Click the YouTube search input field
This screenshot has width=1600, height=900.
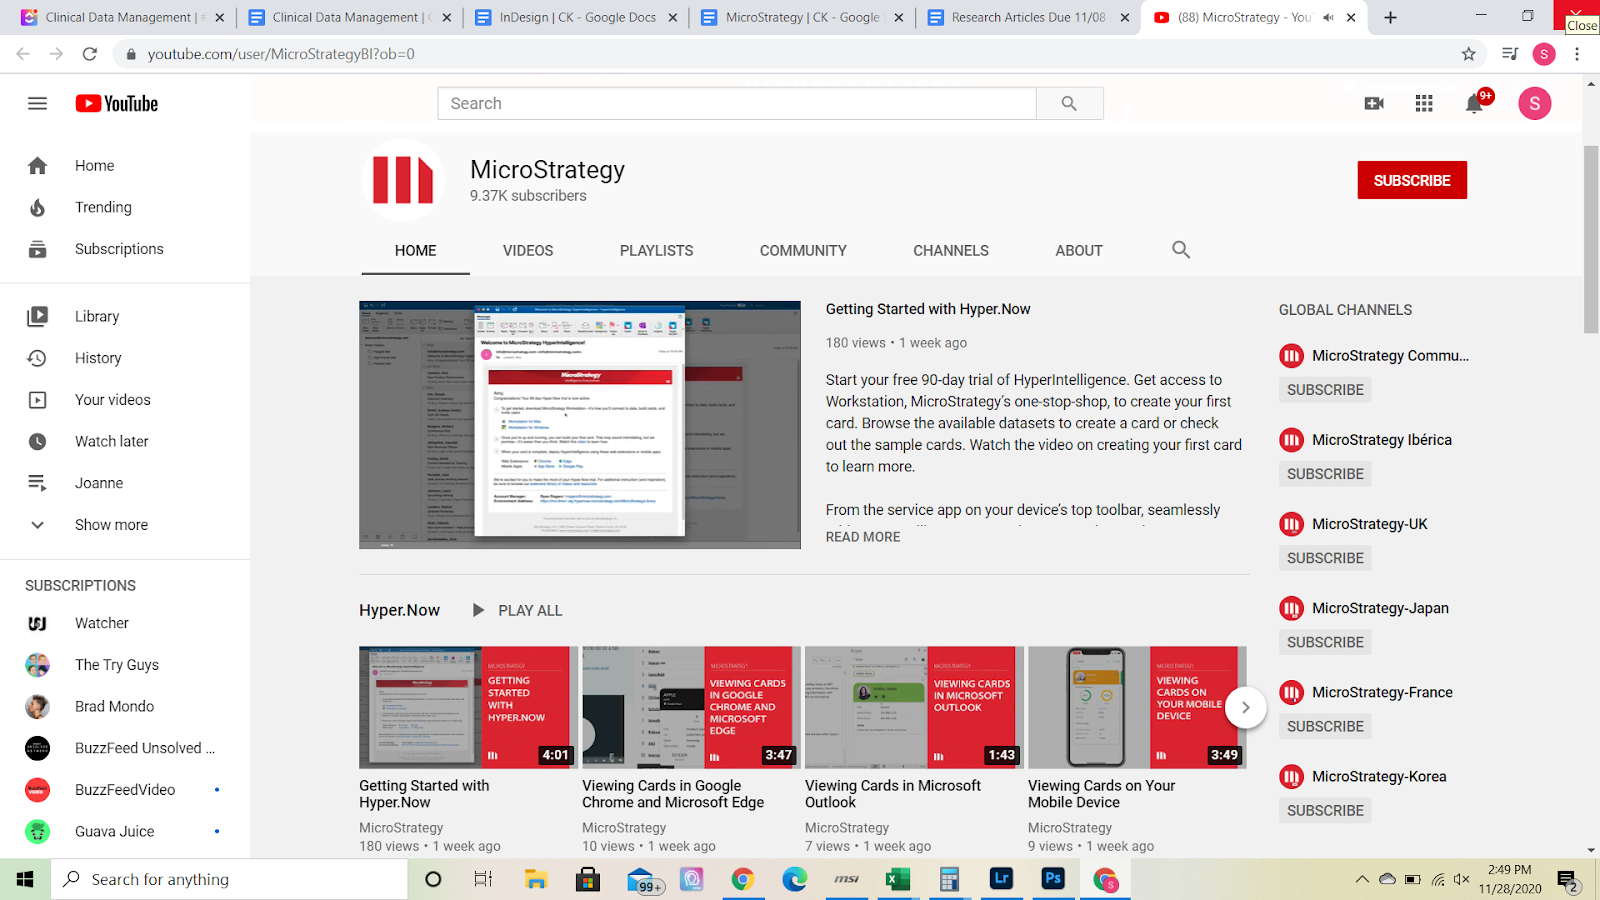737,104
